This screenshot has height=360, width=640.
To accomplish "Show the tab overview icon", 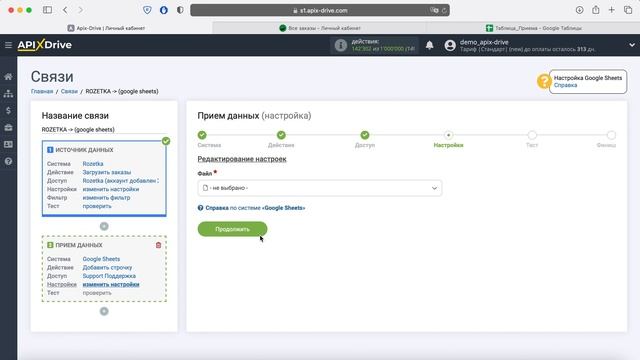I will (x=628, y=10).
